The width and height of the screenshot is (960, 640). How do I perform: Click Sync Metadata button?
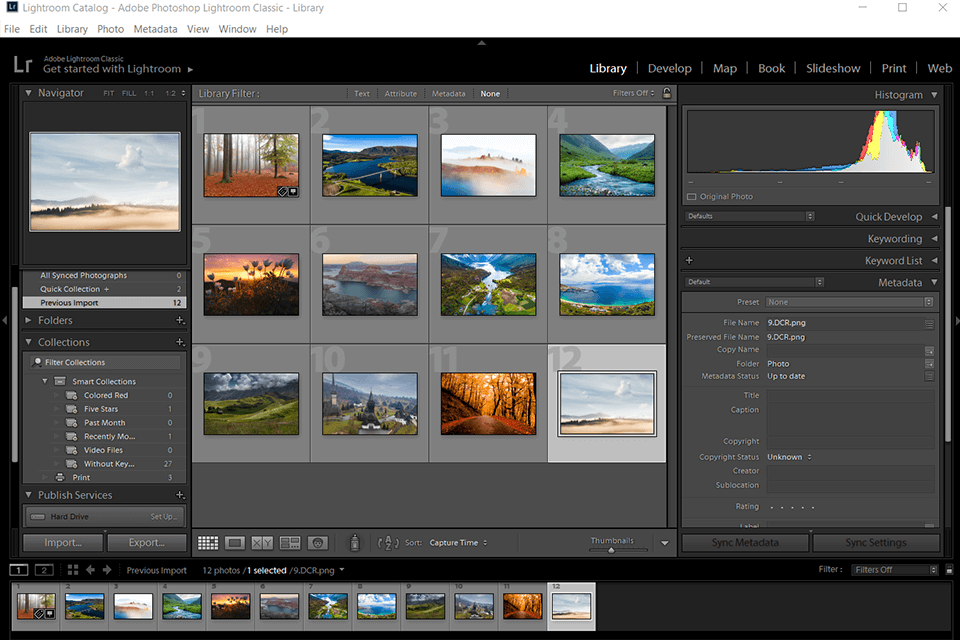[x=745, y=543]
